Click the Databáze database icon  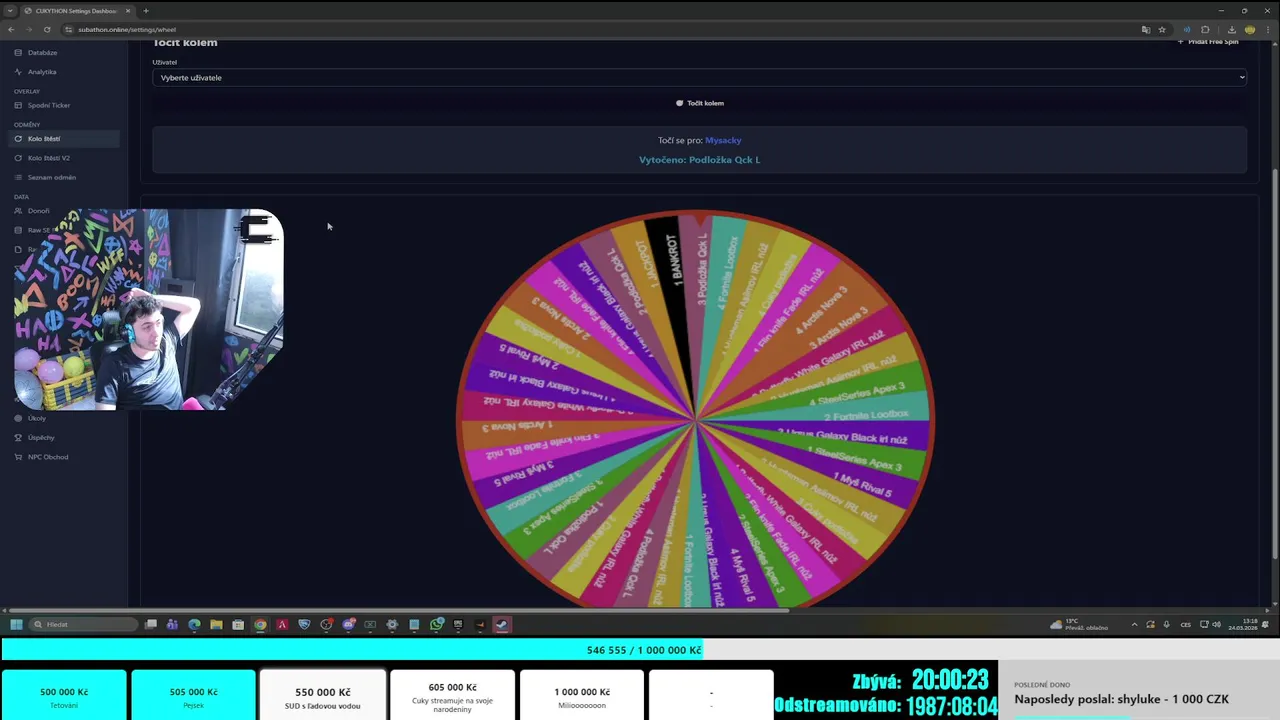click(18, 52)
